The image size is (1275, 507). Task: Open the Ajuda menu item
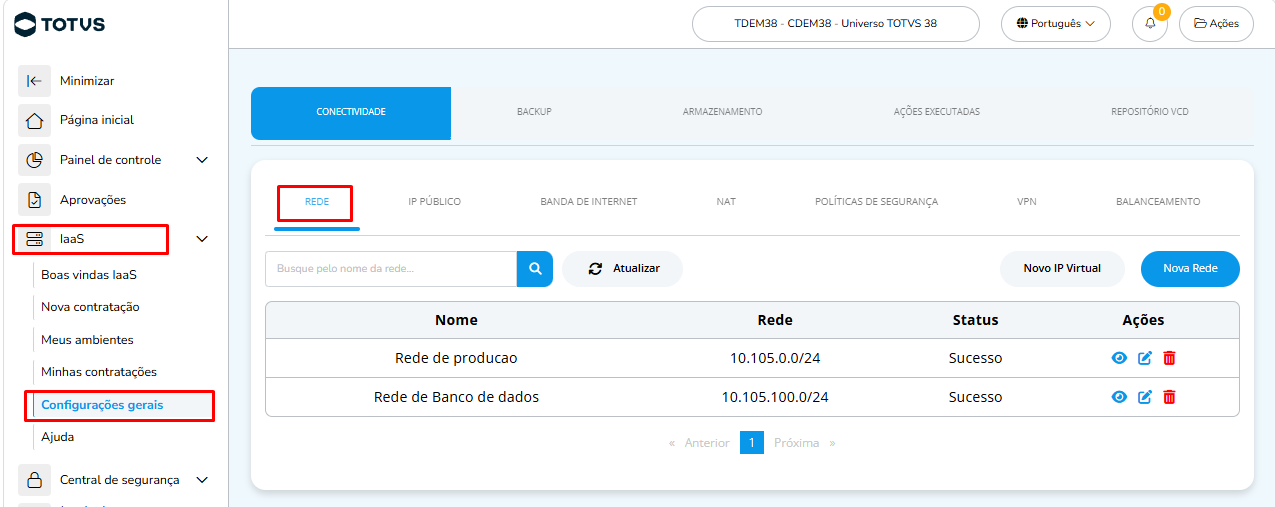pyautogui.click(x=57, y=437)
